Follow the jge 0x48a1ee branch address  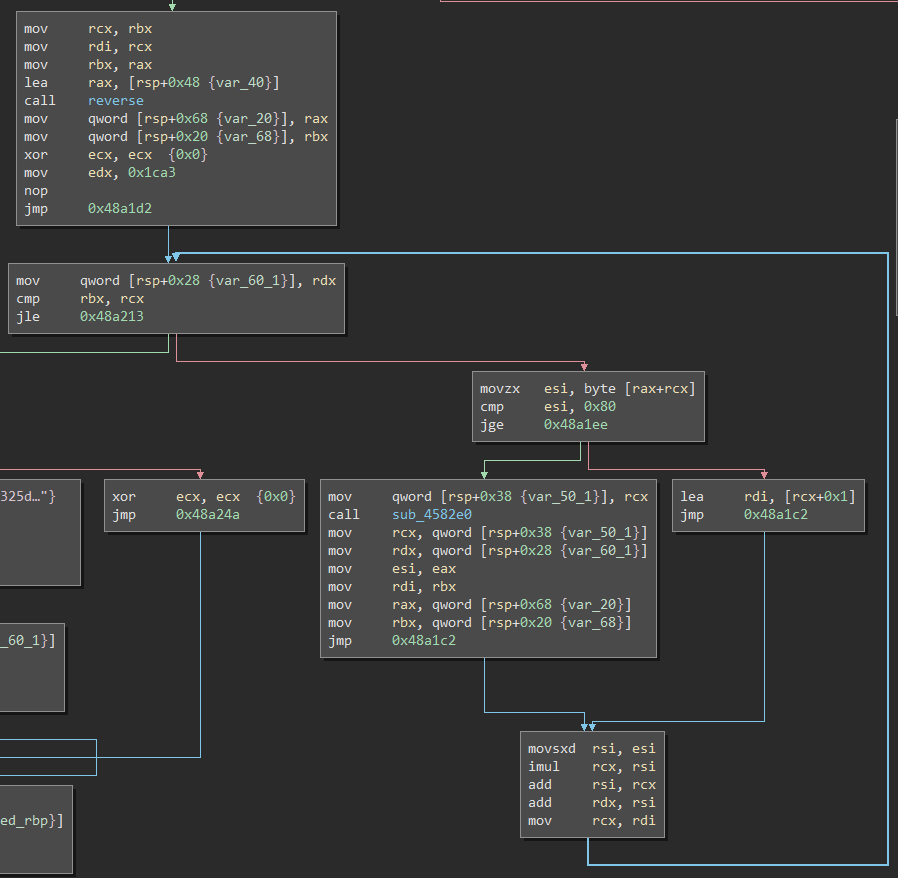[575, 425]
